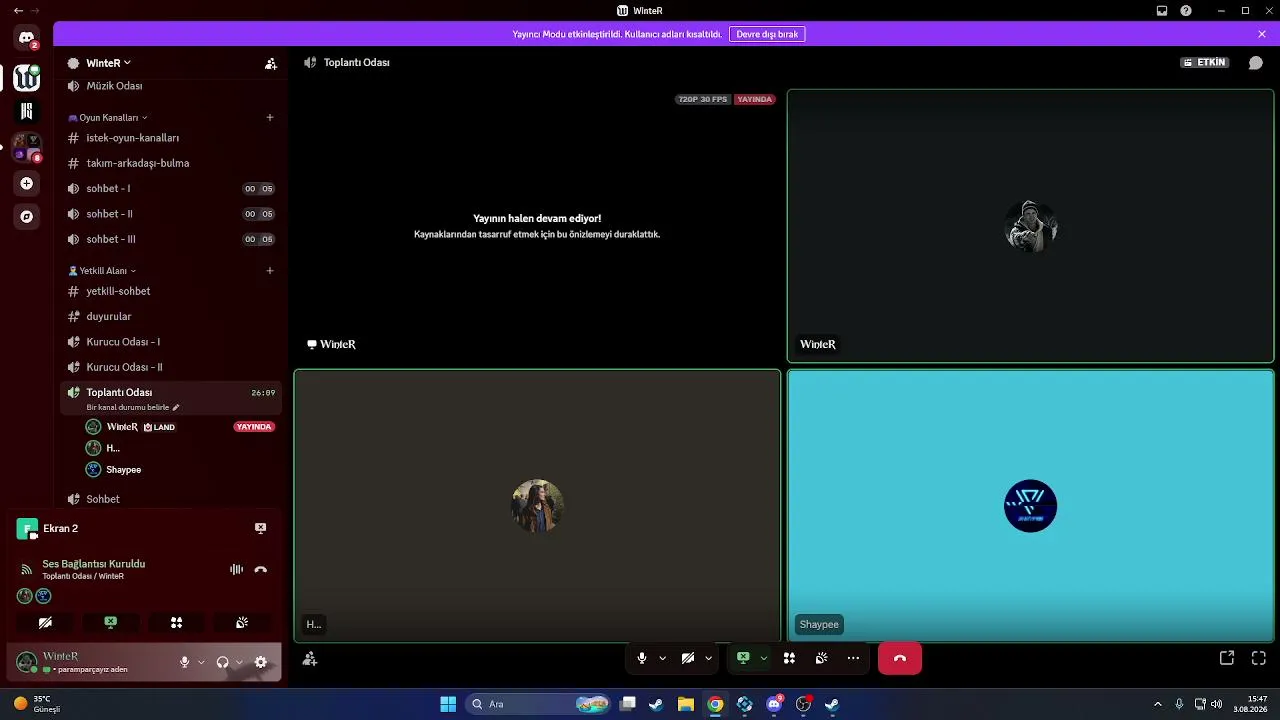The height and width of the screenshot is (720, 1280).
Task: Stop streaming icon beside Ekran 2
Action: [x=260, y=528]
